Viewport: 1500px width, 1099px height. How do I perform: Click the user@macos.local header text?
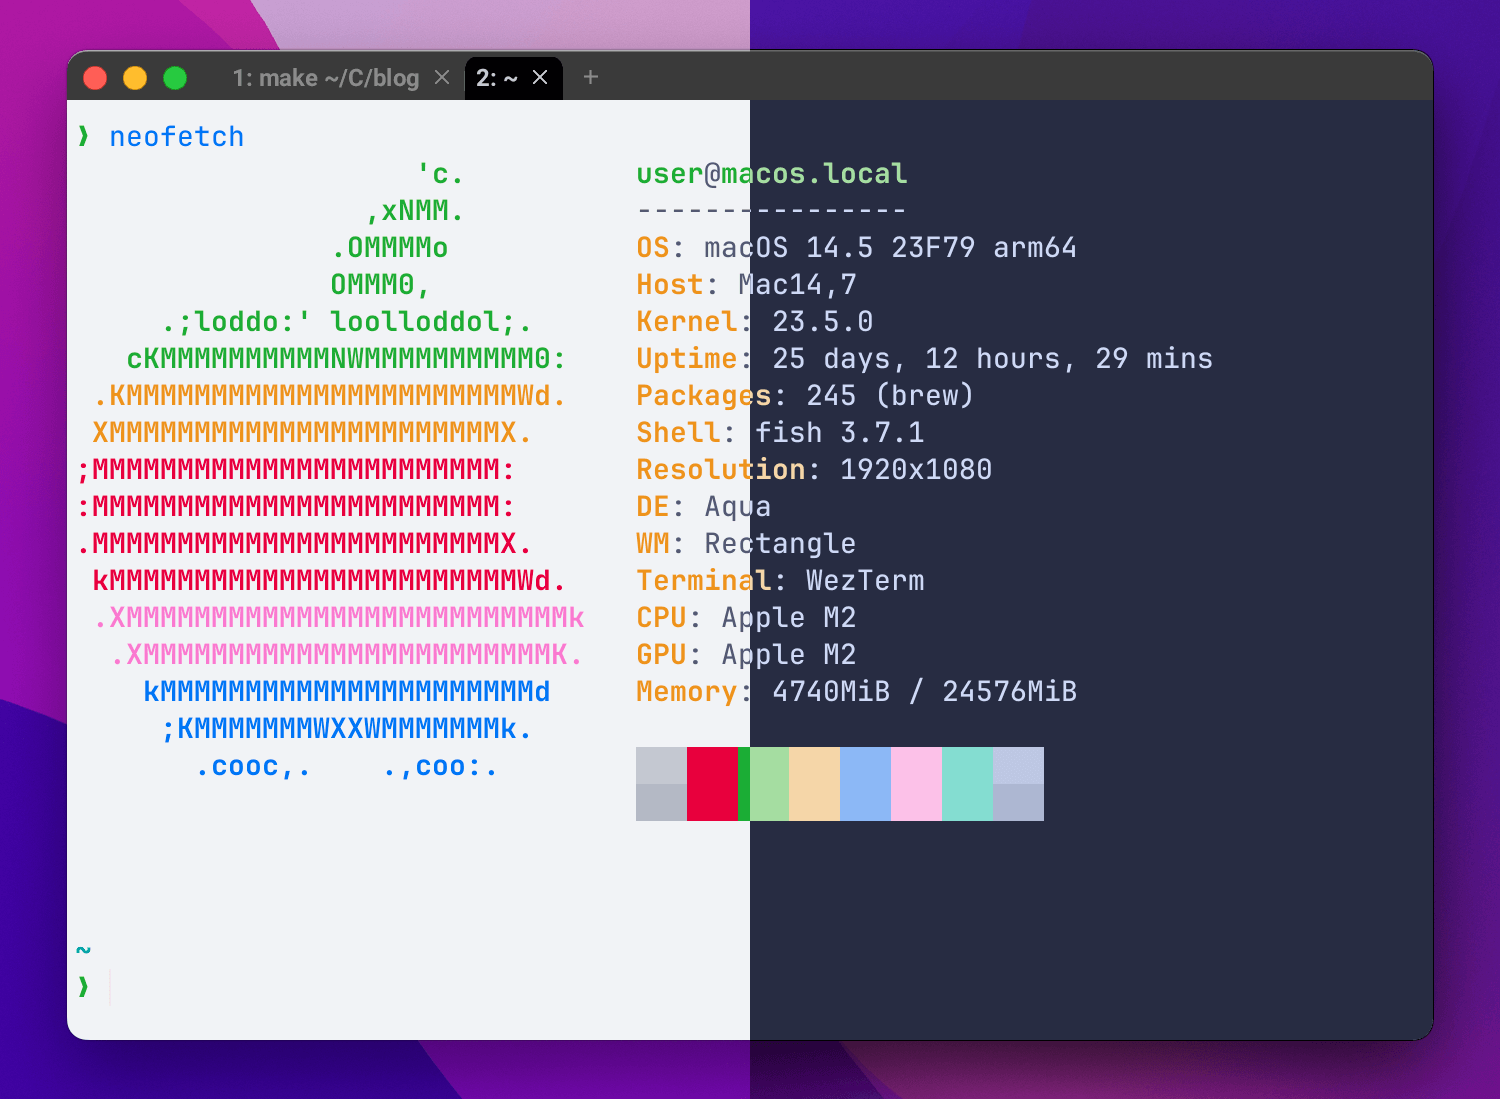pyautogui.click(x=772, y=174)
